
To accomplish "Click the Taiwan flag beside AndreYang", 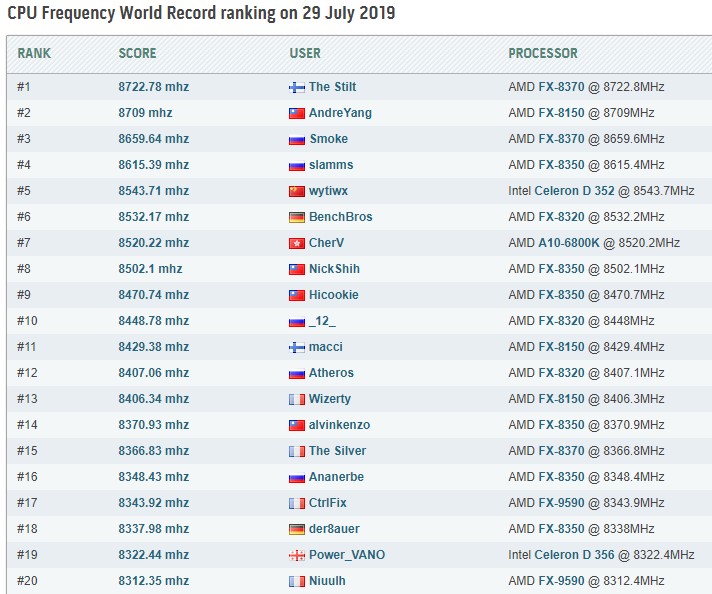I will coord(297,113).
